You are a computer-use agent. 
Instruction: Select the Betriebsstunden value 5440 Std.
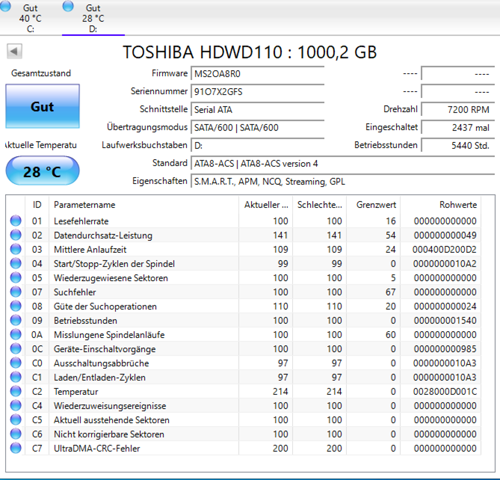(x=458, y=146)
